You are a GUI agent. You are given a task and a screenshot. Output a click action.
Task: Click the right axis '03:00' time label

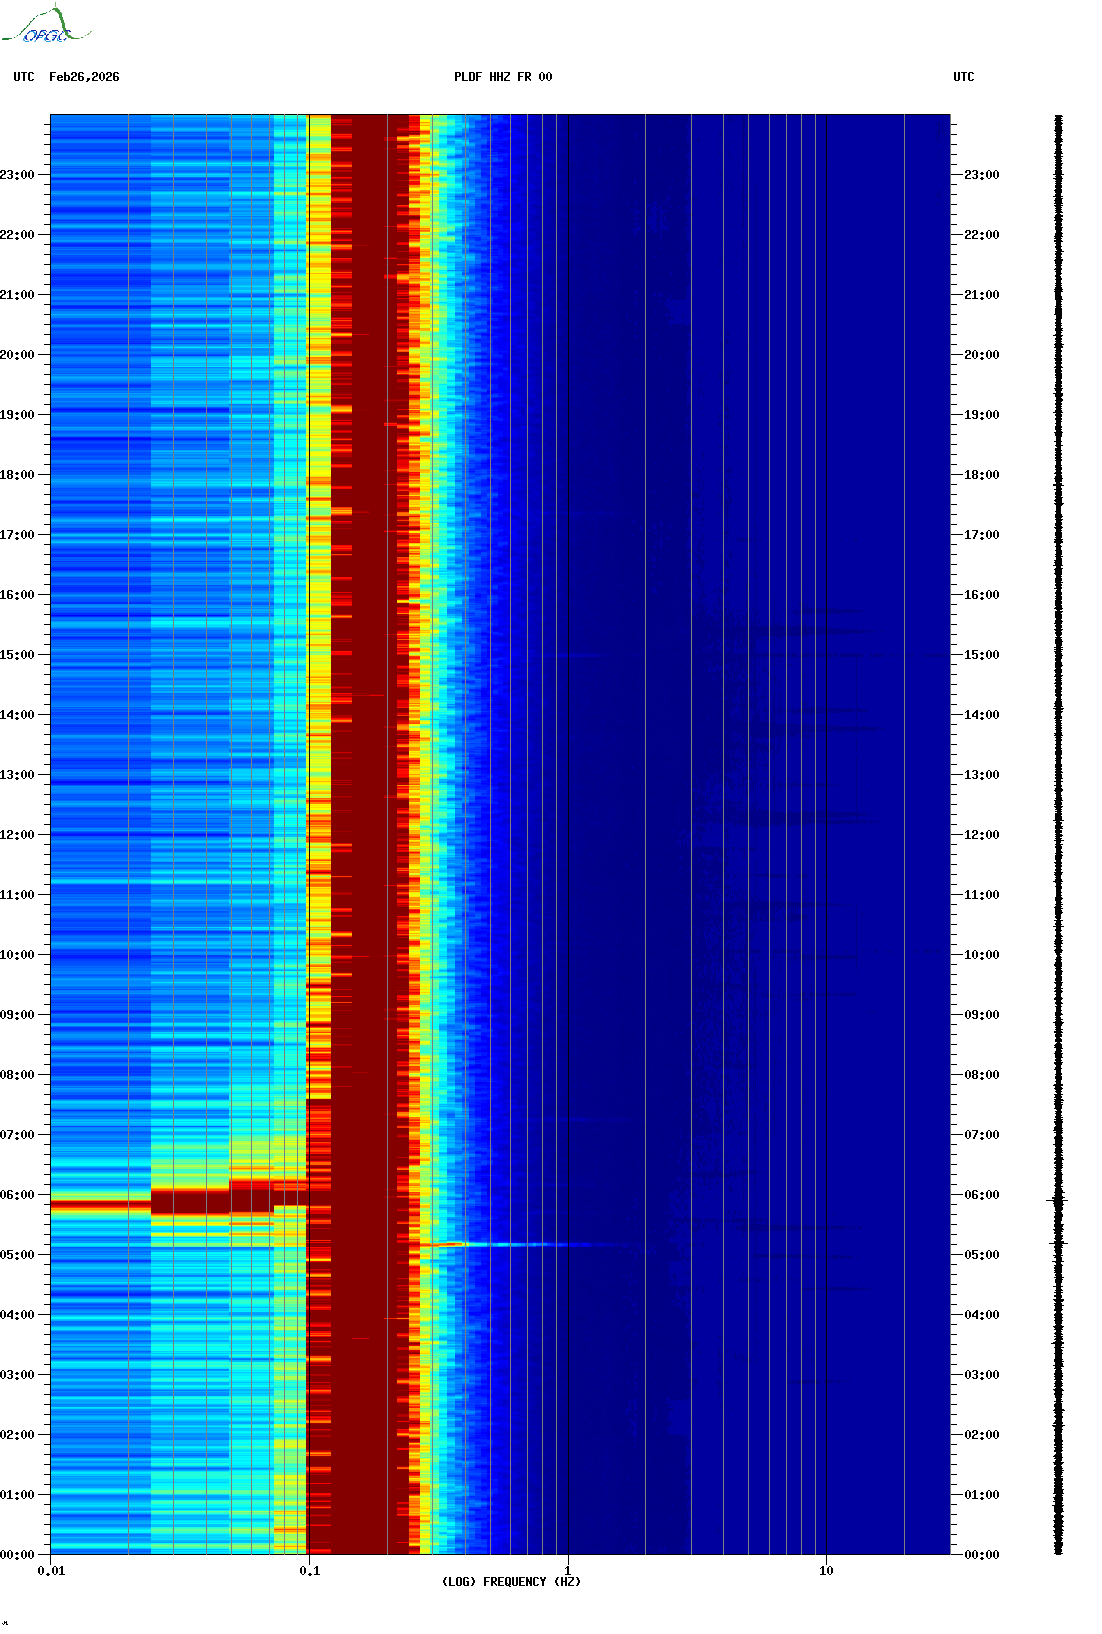[982, 1375]
